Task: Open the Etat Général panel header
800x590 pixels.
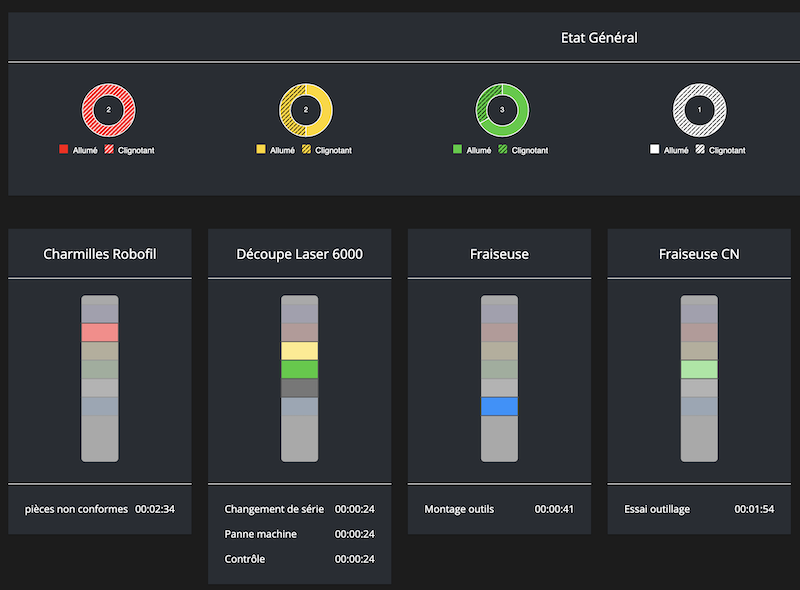Action: pos(599,38)
